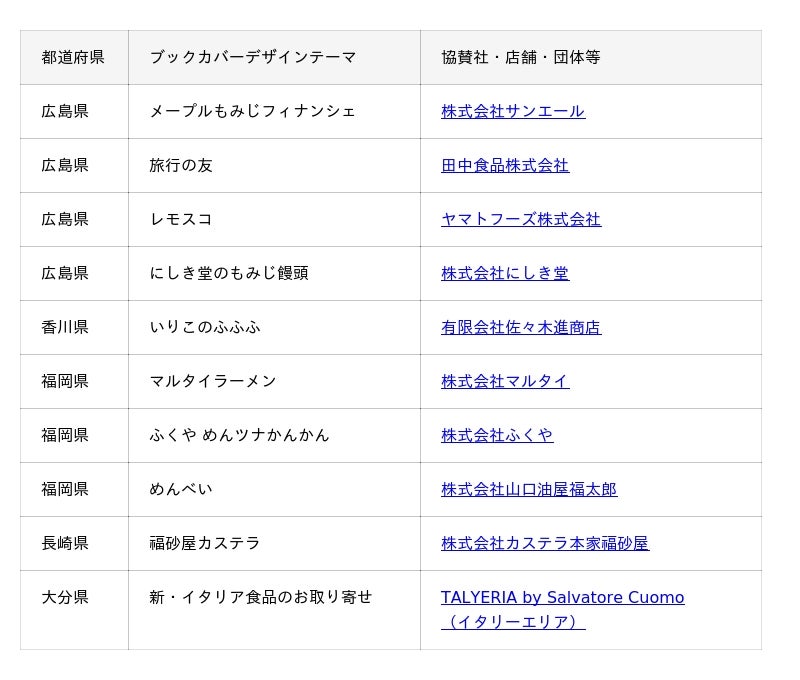Follow 株式会社カステラ本家福砂屋 link
This screenshot has width=800, height=680.
(x=545, y=544)
